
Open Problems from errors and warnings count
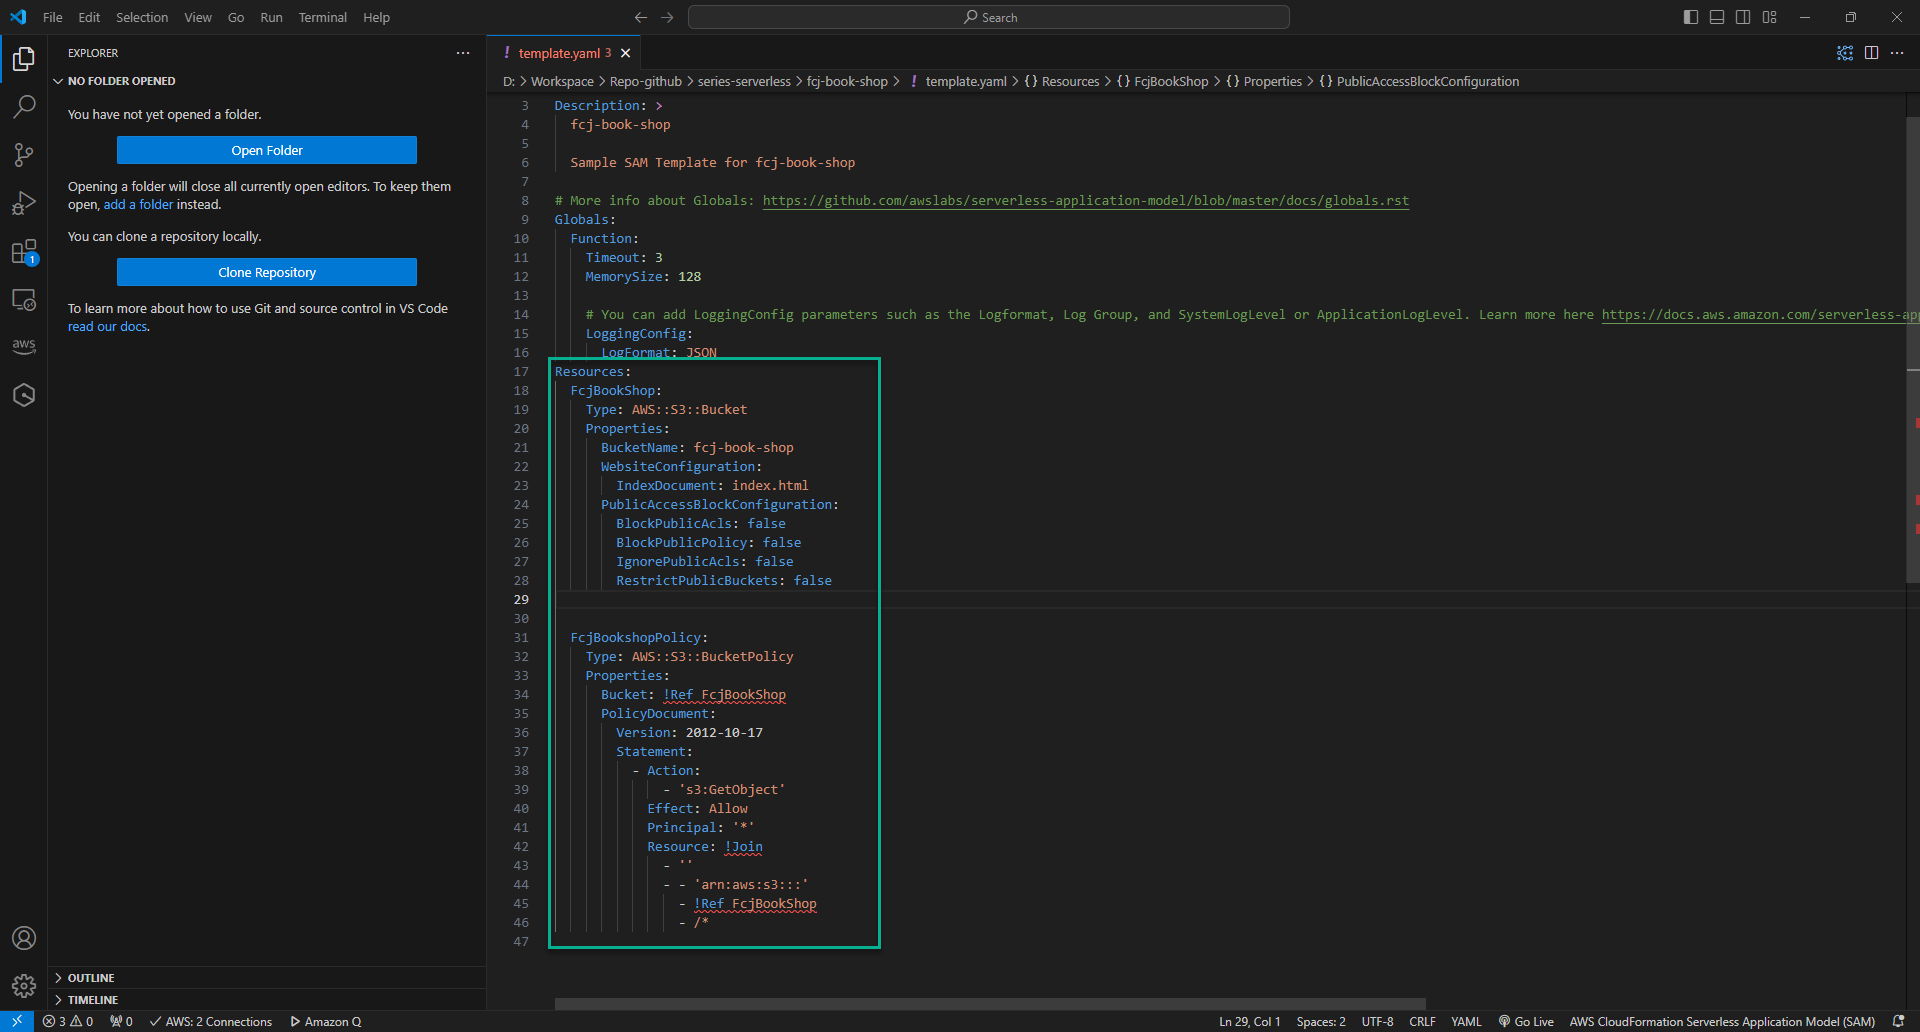pyautogui.click(x=68, y=1021)
